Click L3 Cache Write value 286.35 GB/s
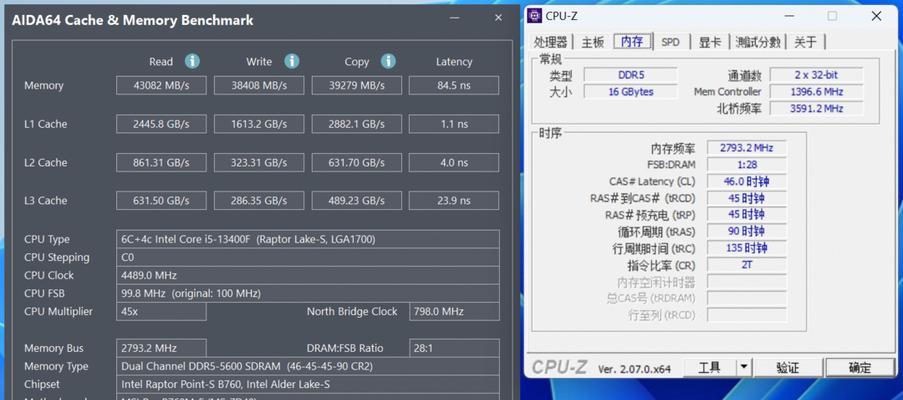Image resolution: width=903 pixels, height=400 pixels. 259,200
